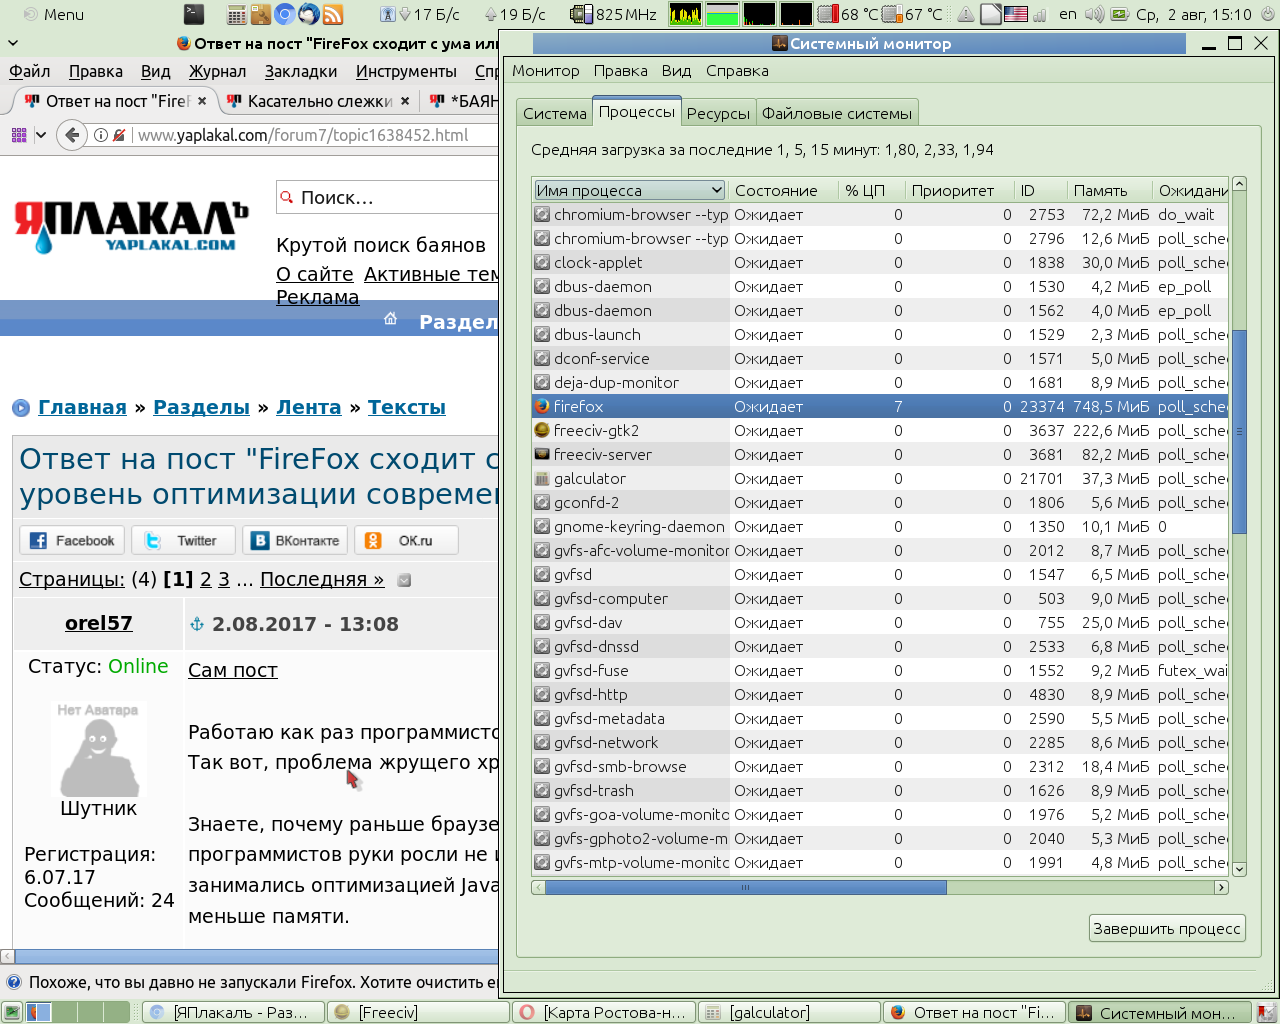Click the blue circle icon before Главная breadcrumb
Image resolution: width=1280 pixels, height=1024 pixels.
[21, 407]
